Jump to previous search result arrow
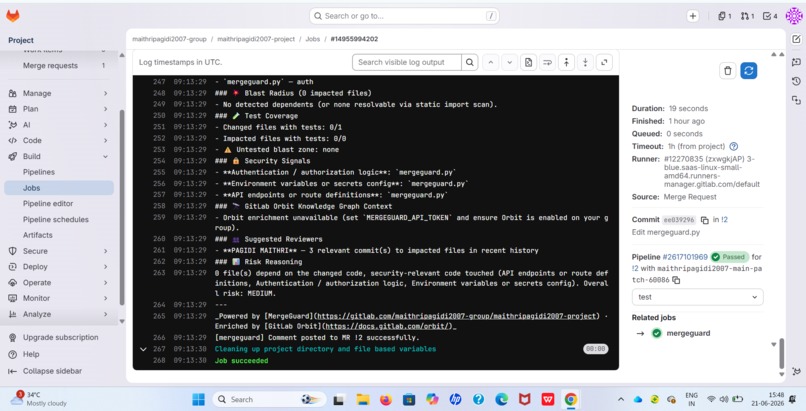Screen dimensions: 806x411 491,62
